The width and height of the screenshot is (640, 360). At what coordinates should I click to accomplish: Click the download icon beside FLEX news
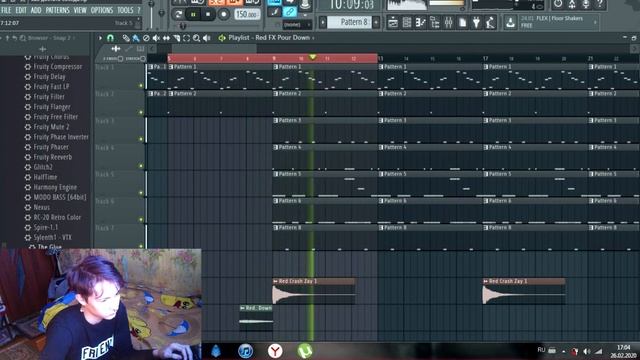coord(510,22)
